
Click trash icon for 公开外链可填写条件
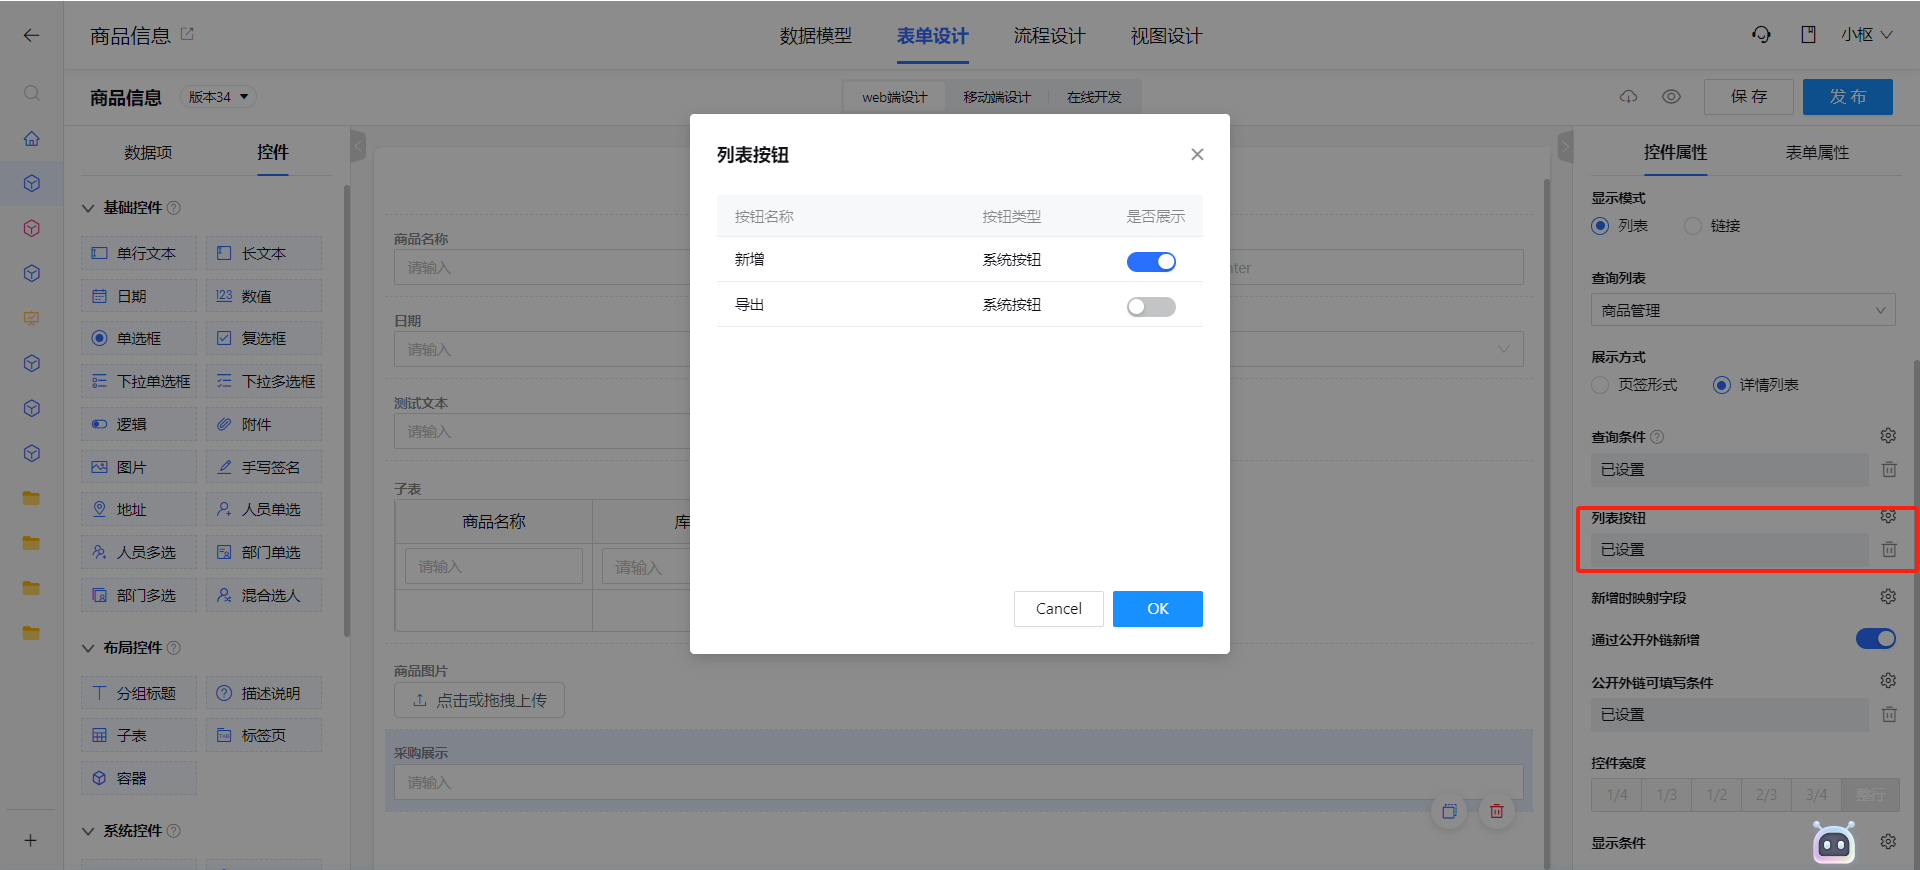click(x=1889, y=714)
